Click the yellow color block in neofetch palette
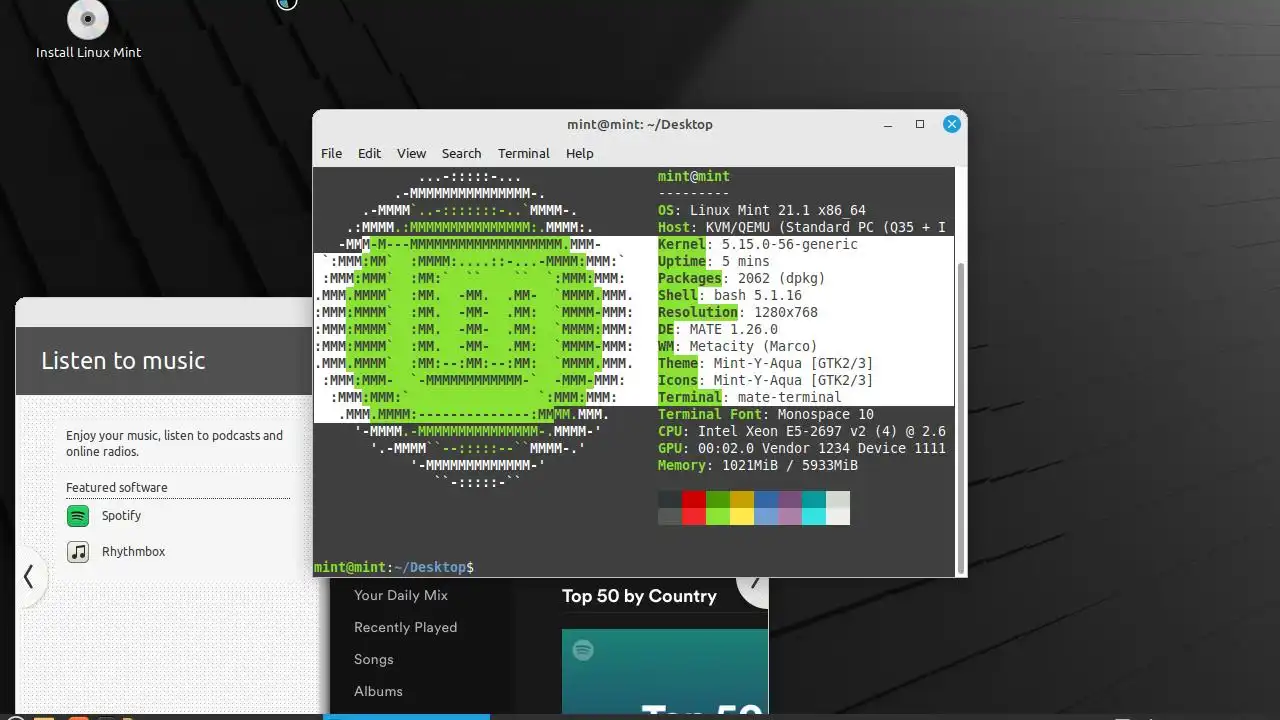Screen dimensions: 1280x720 click(742, 508)
